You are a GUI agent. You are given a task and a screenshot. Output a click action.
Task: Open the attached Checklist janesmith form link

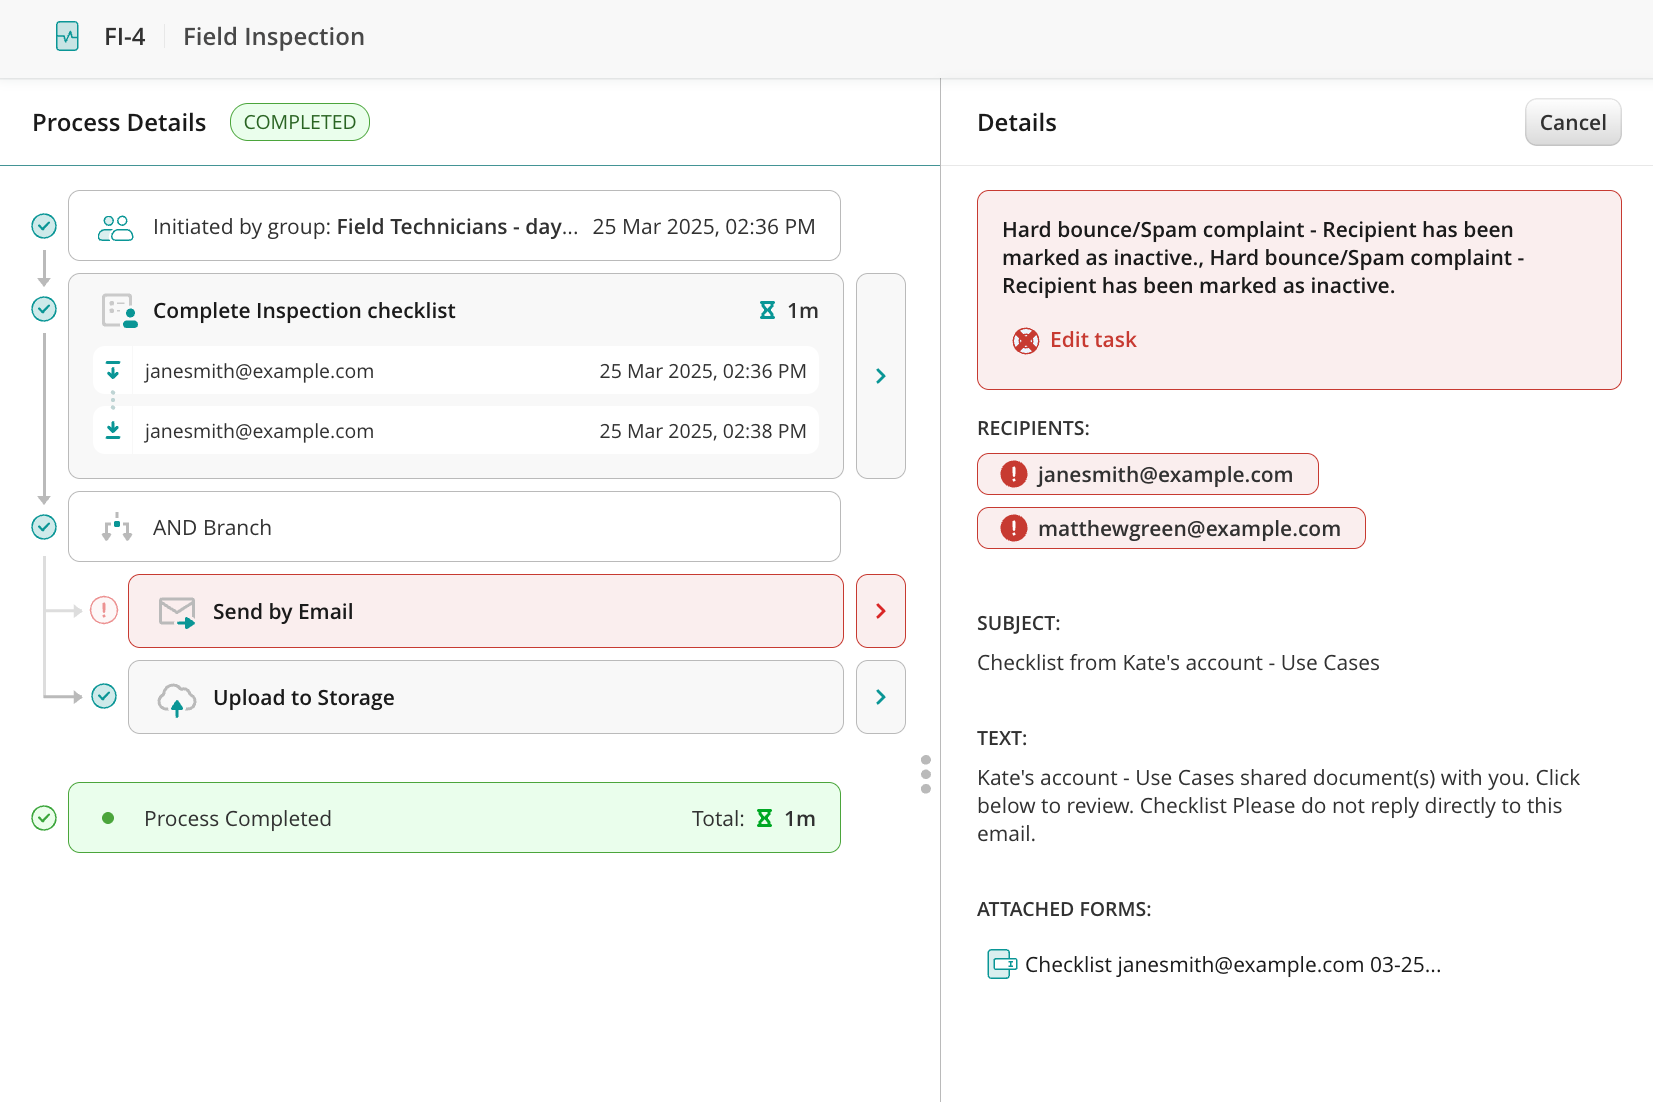(1232, 964)
